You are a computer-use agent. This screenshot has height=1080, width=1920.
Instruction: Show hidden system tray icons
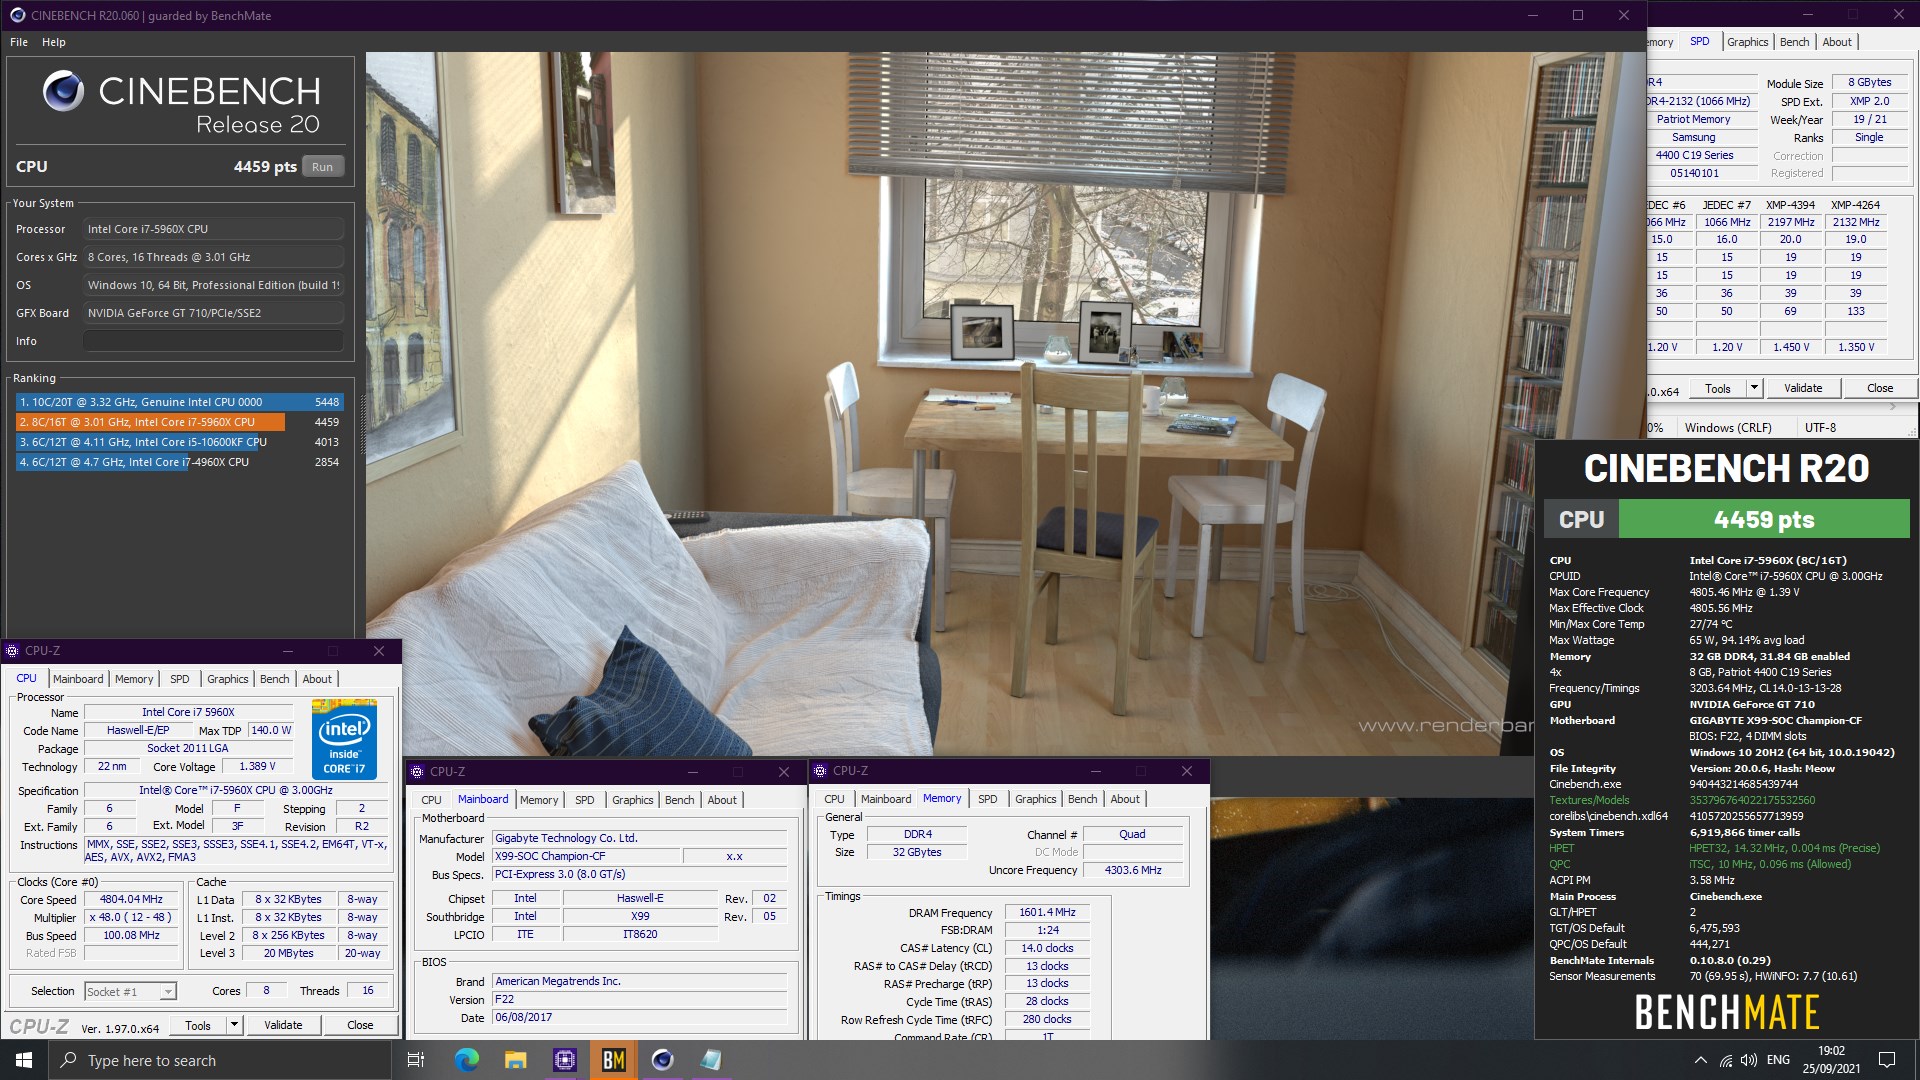pos(1700,1060)
